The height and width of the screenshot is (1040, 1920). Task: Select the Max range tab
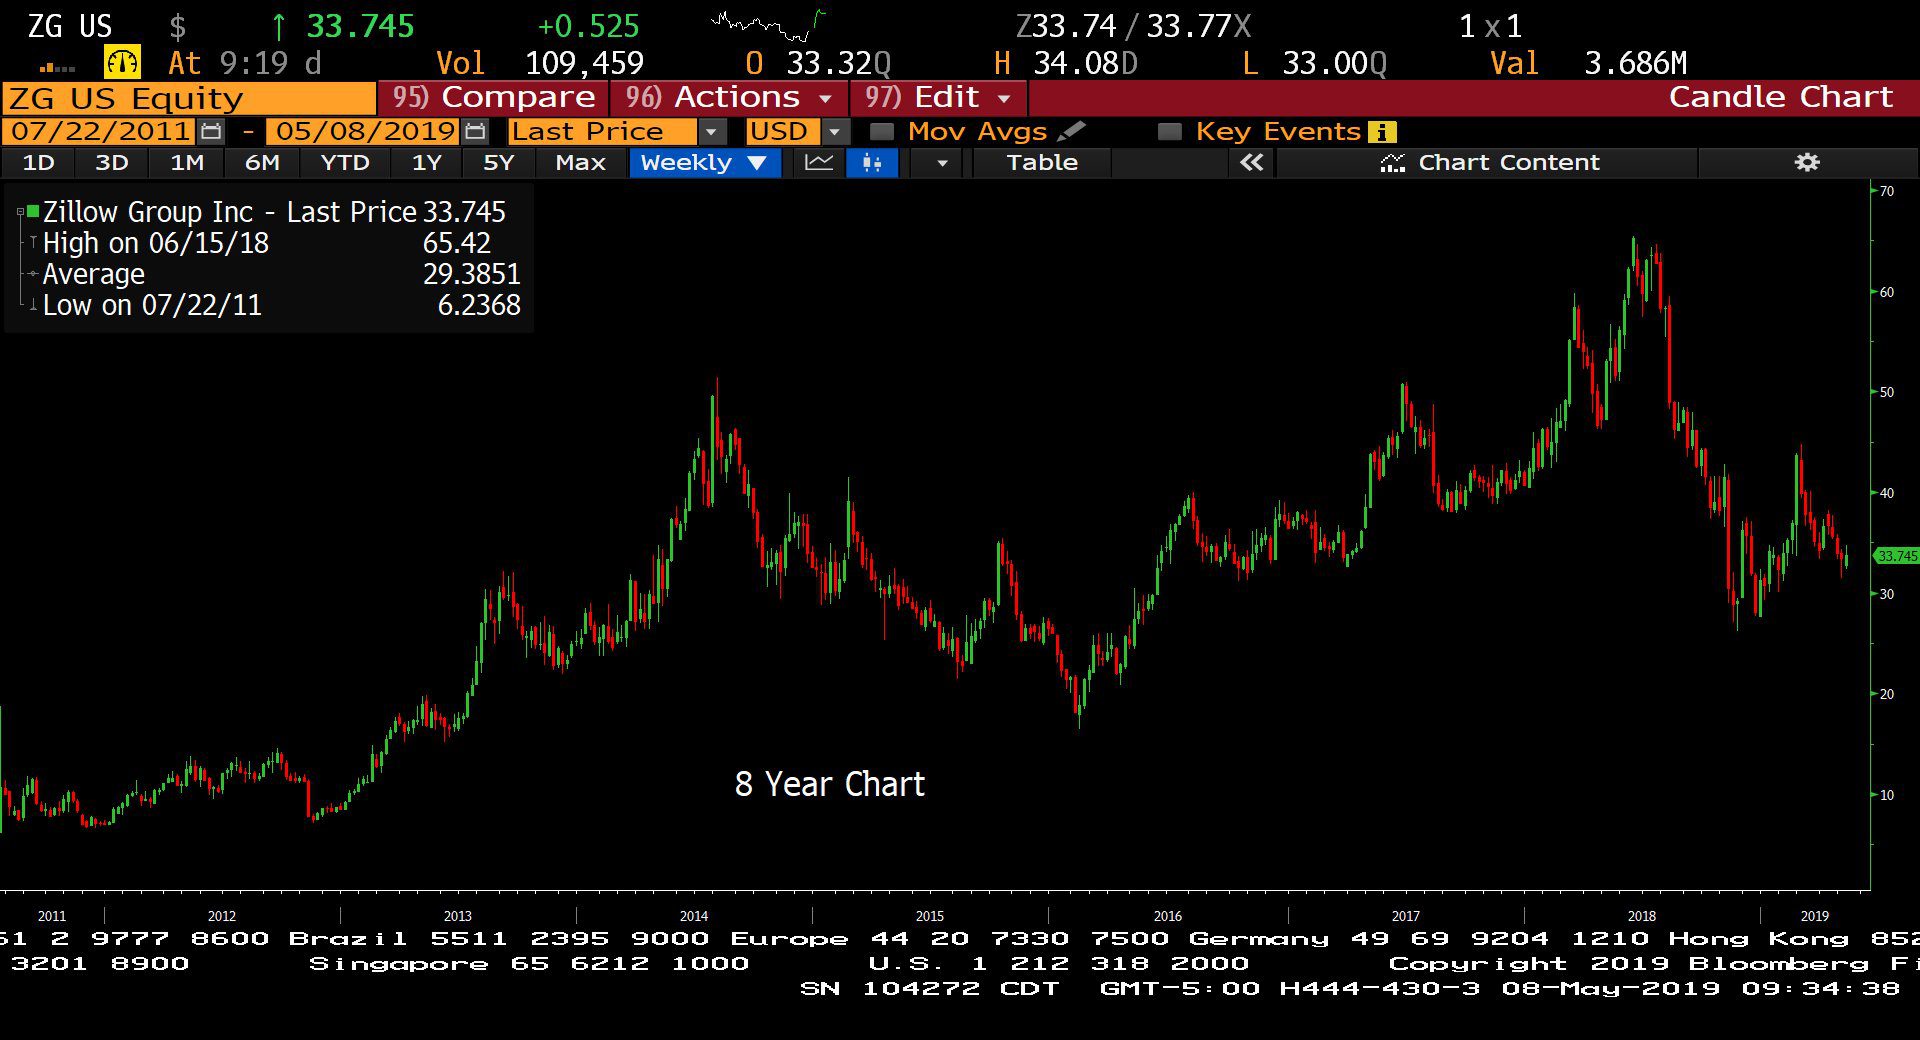pos(580,162)
